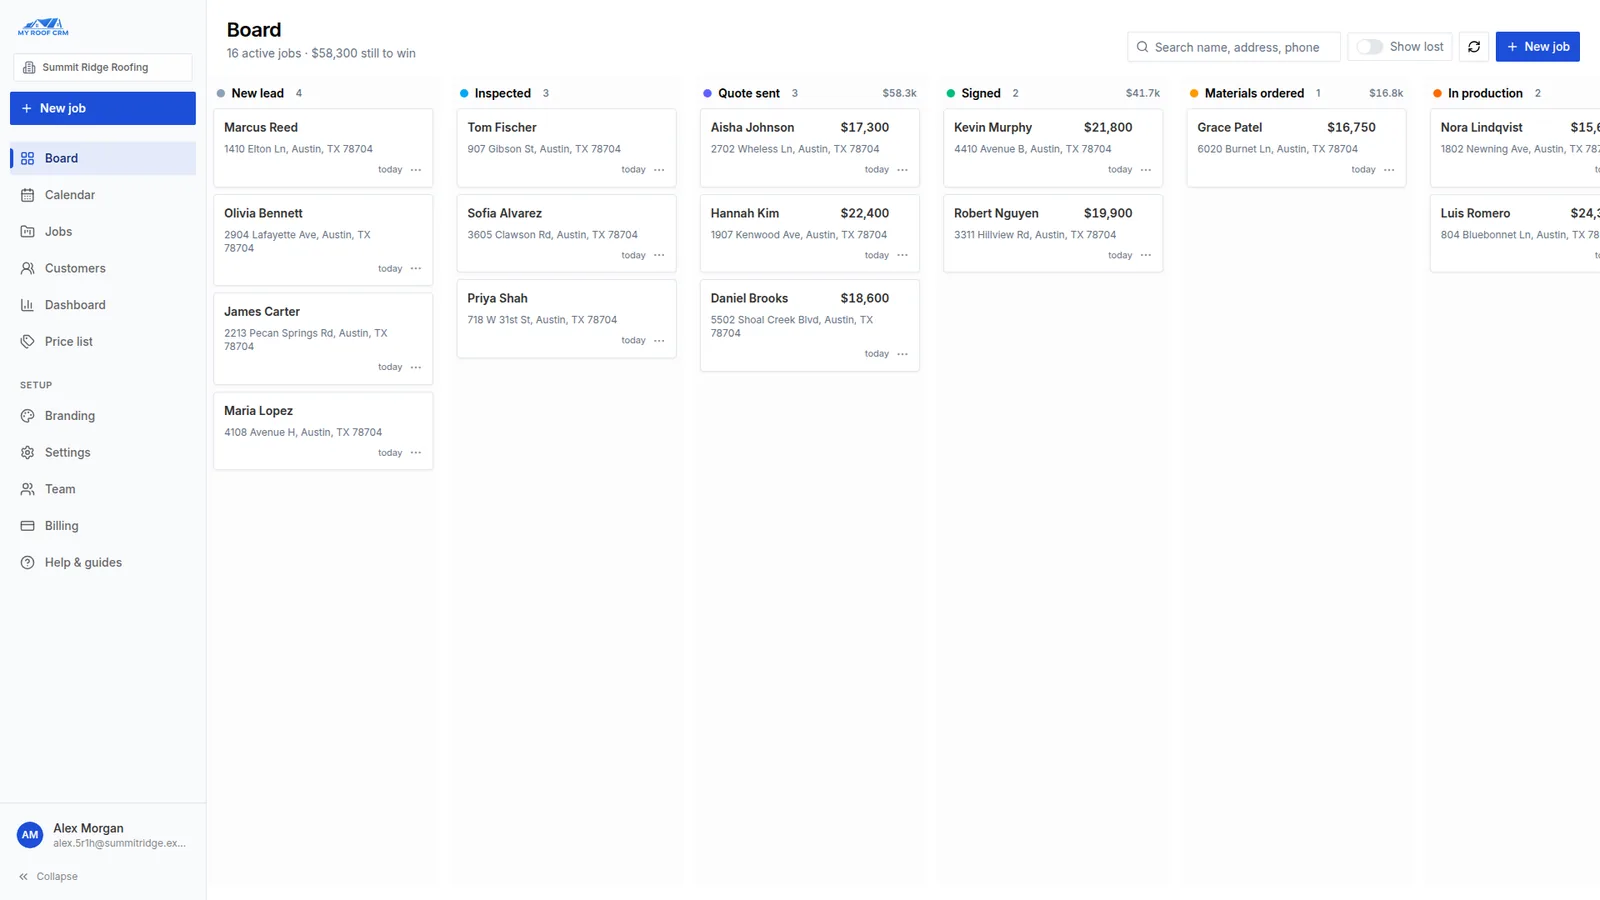Click the top-right New job button

click(1537, 47)
